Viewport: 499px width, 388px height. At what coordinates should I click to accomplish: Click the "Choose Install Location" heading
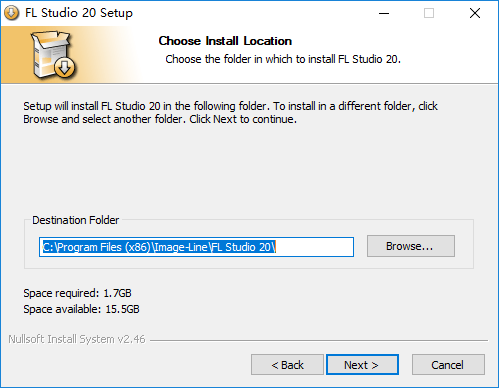pyautogui.click(x=225, y=41)
